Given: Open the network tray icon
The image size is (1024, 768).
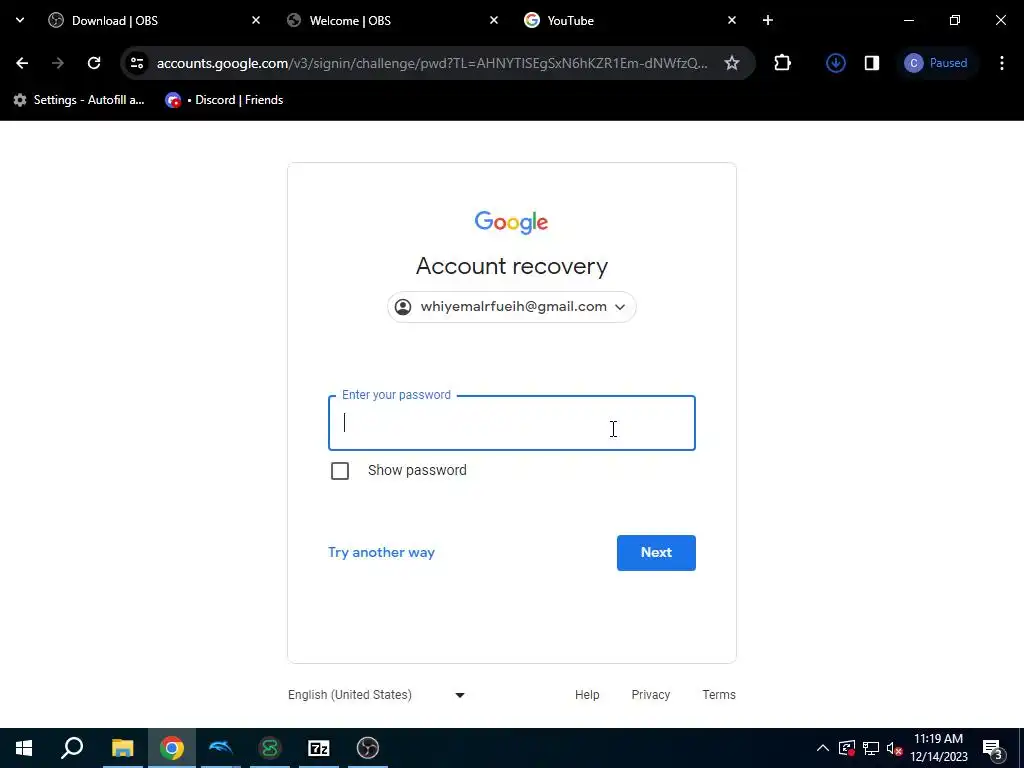Looking at the screenshot, I should [x=871, y=748].
